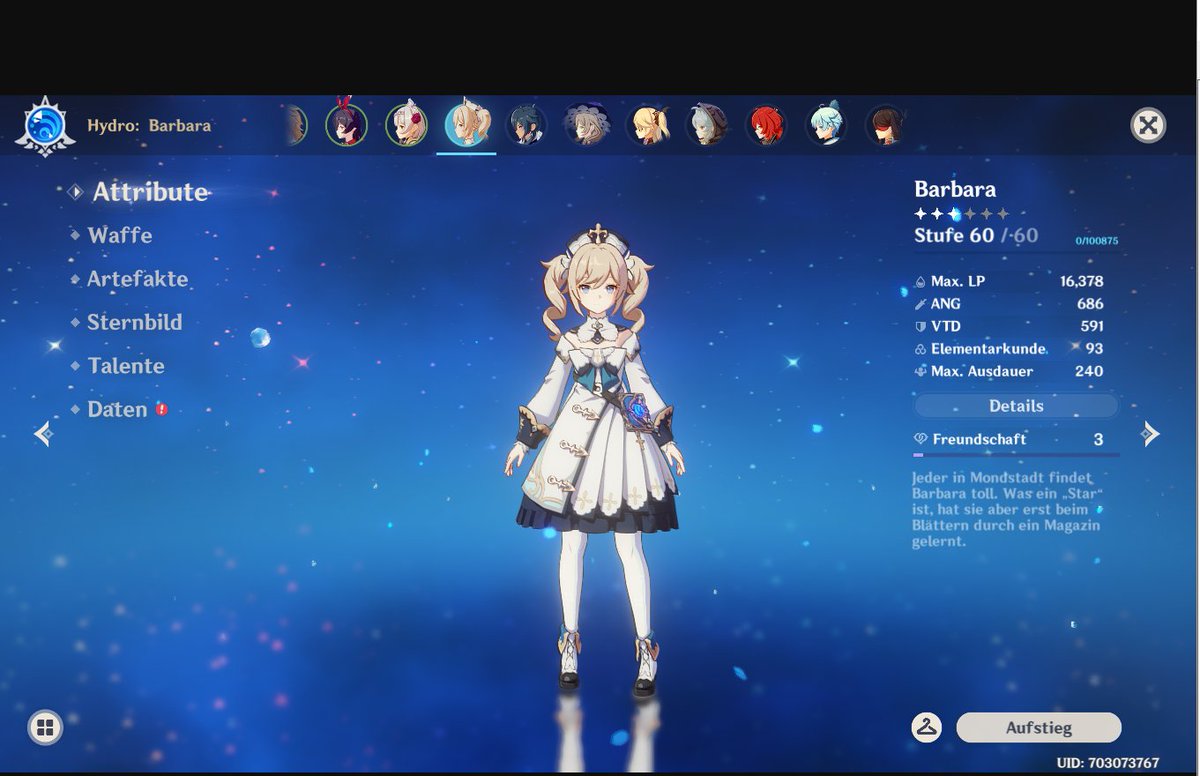Click the ANG value 686
1200x776 pixels.
(x=1091, y=304)
